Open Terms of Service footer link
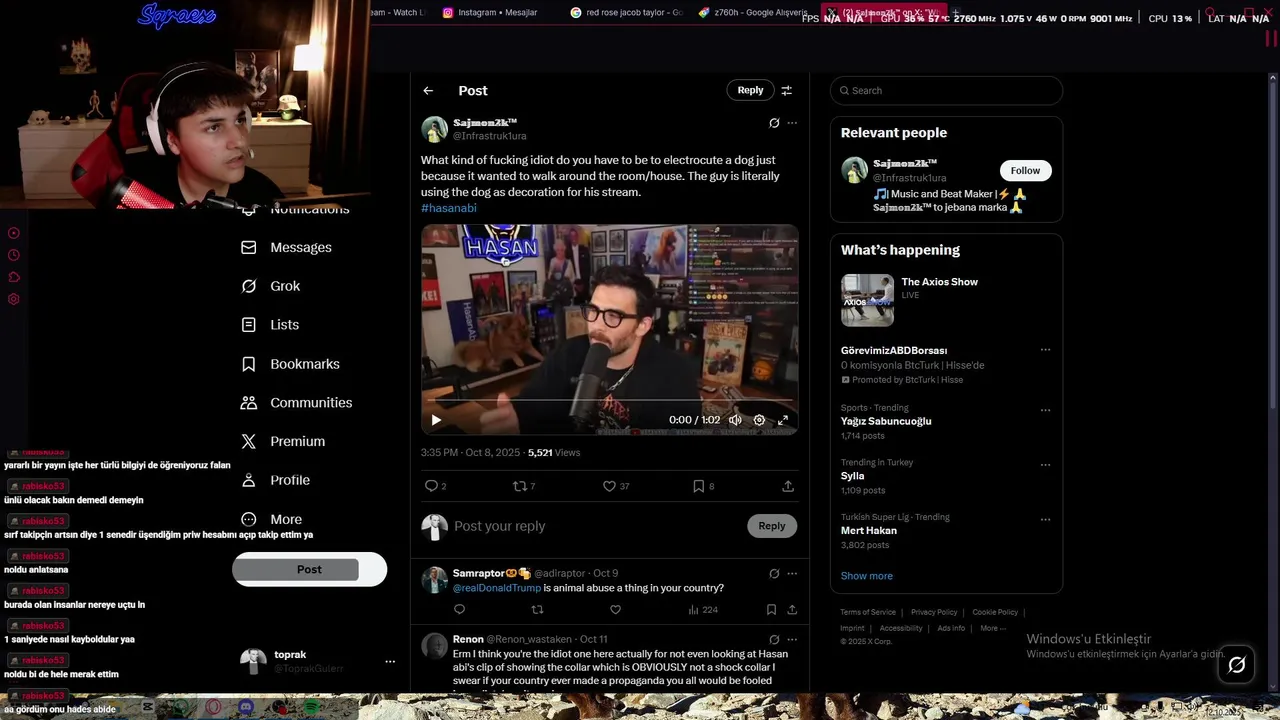The width and height of the screenshot is (1280, 720). pyautogui.click(x=868, y=612)
